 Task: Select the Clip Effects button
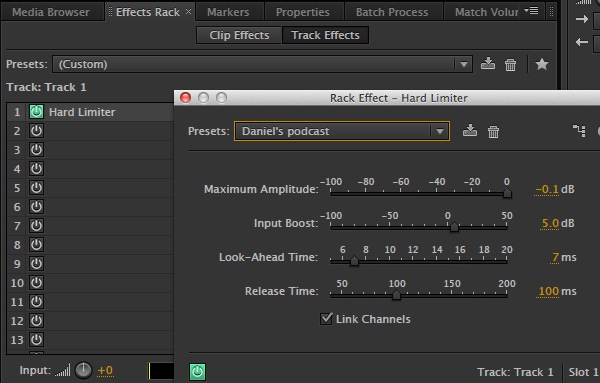pos(239,35)
